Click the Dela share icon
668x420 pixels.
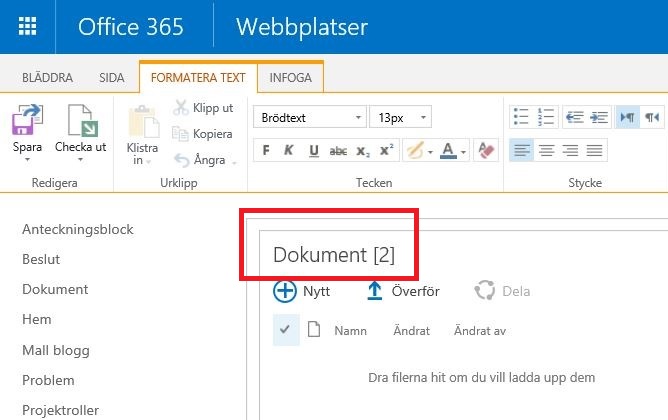[x=485, y=291]
